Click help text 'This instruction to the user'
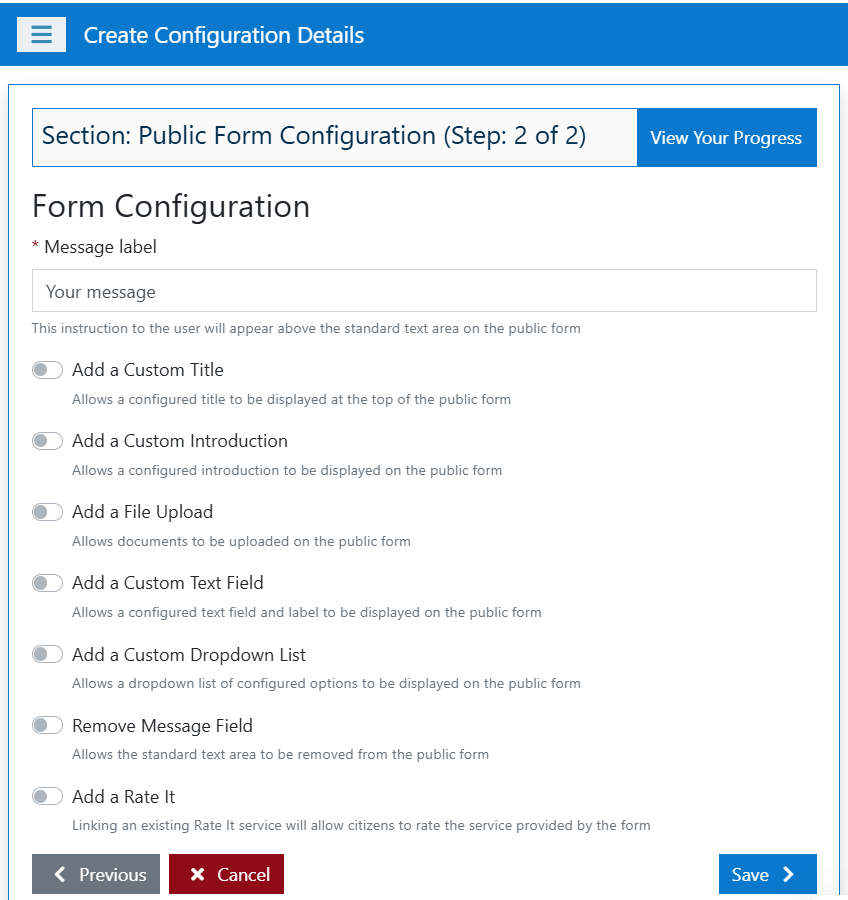The width and height of the screenshot is (848, 900). (x=306, y=328)
